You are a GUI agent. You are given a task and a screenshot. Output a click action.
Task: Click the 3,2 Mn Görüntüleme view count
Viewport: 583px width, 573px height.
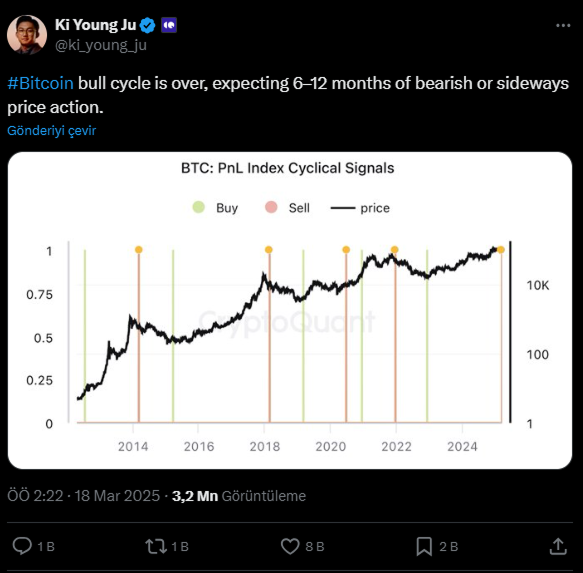[239, 496]
